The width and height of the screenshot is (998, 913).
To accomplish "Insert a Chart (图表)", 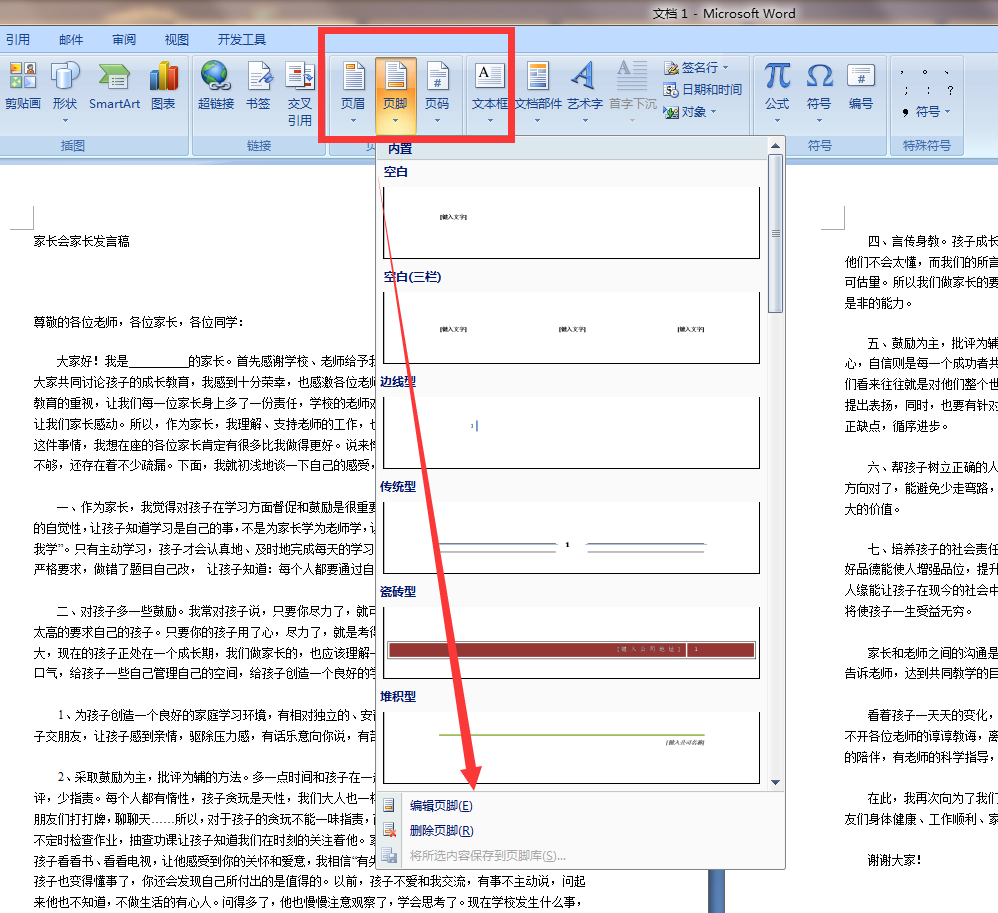I will (164, 88).
